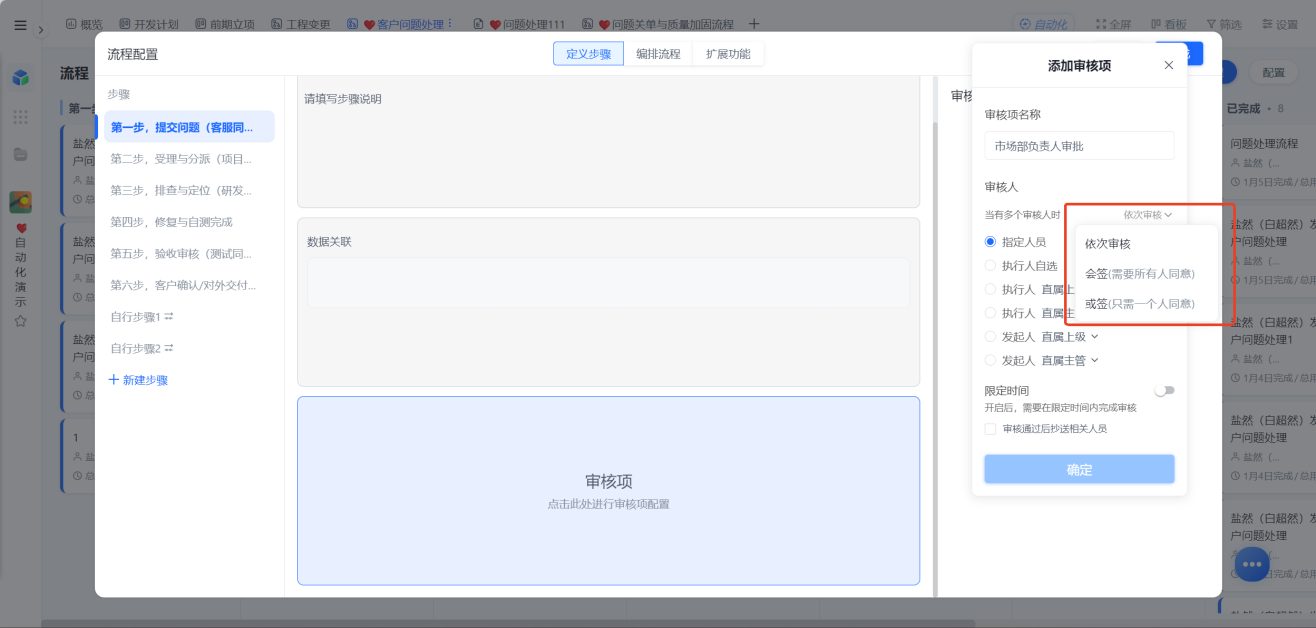Check 审核通过后抄送相关人员
This screenshot has height=628, width=1316.
pyautogui.click(x=990, y=429)
